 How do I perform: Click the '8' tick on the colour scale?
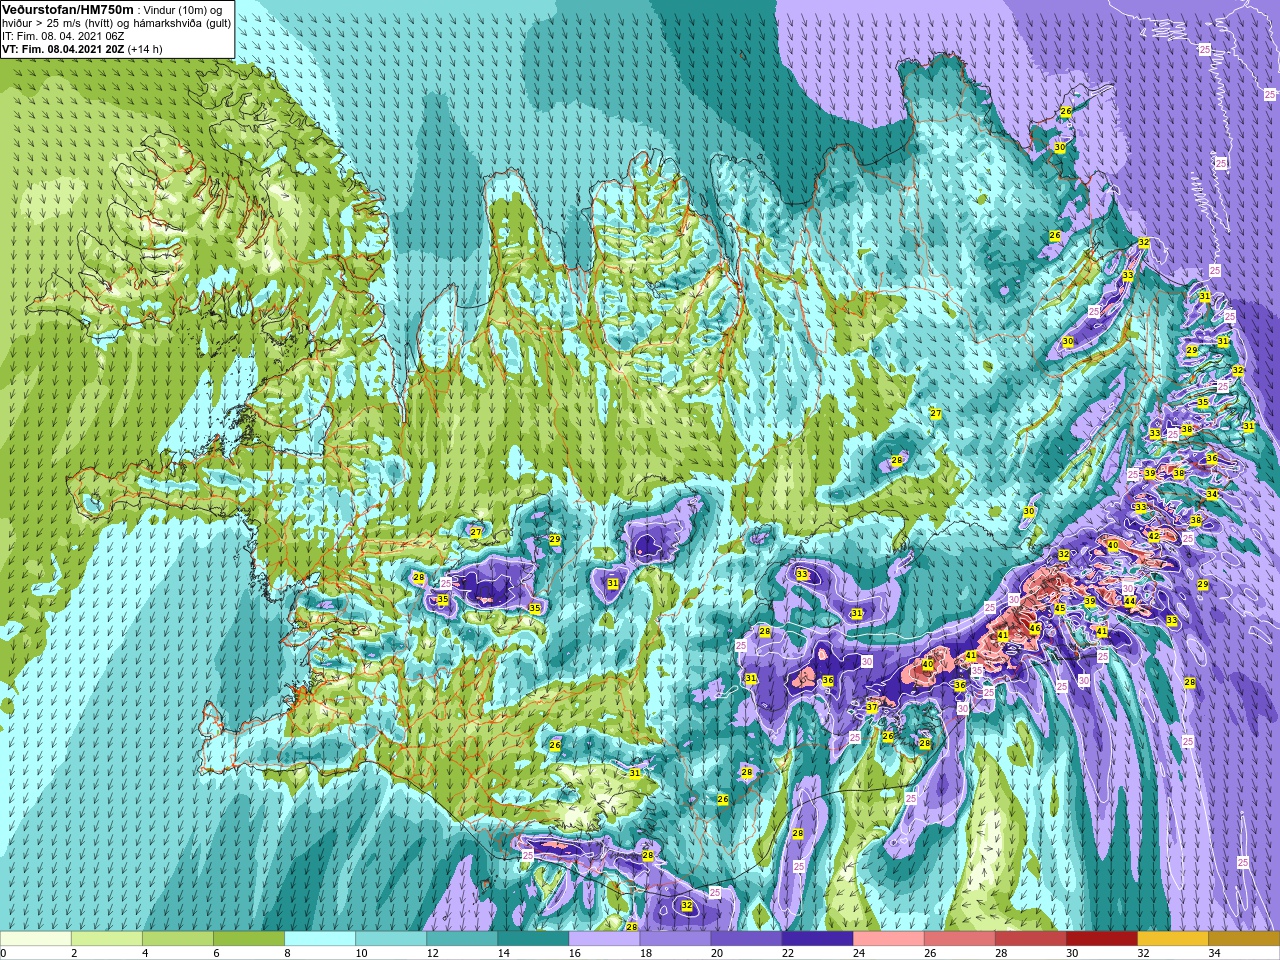coord(288,953)
